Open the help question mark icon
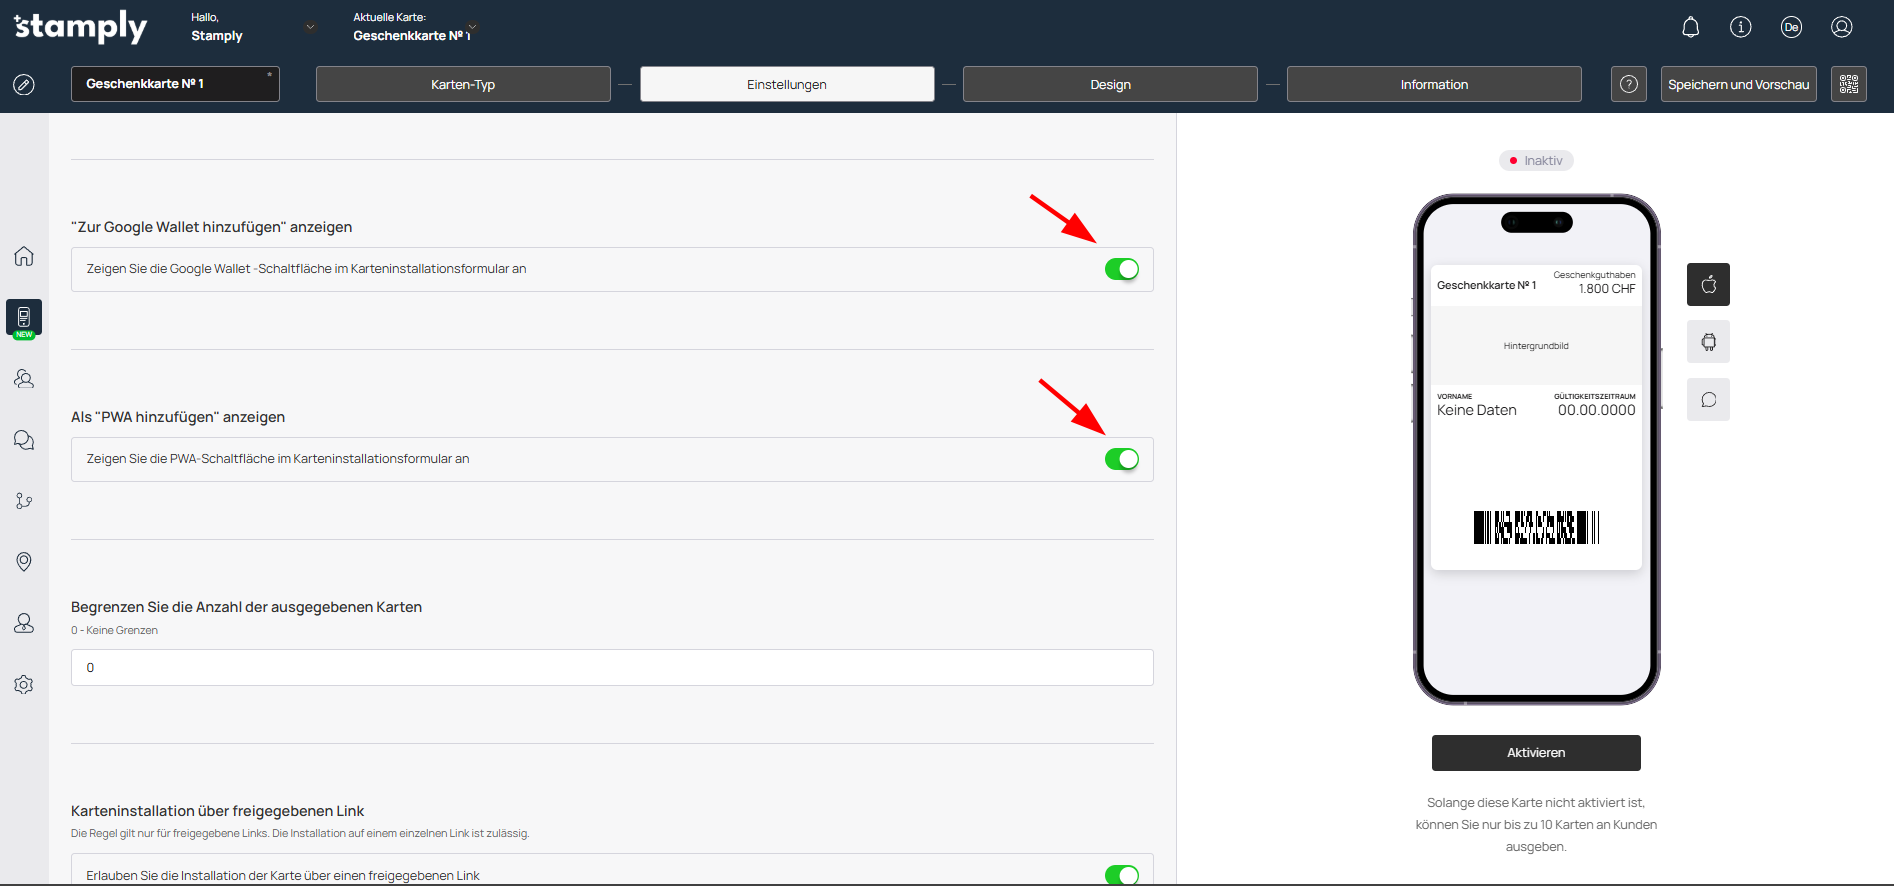Viewport: 1894px width, 886px height. (x=1628, y=84)
